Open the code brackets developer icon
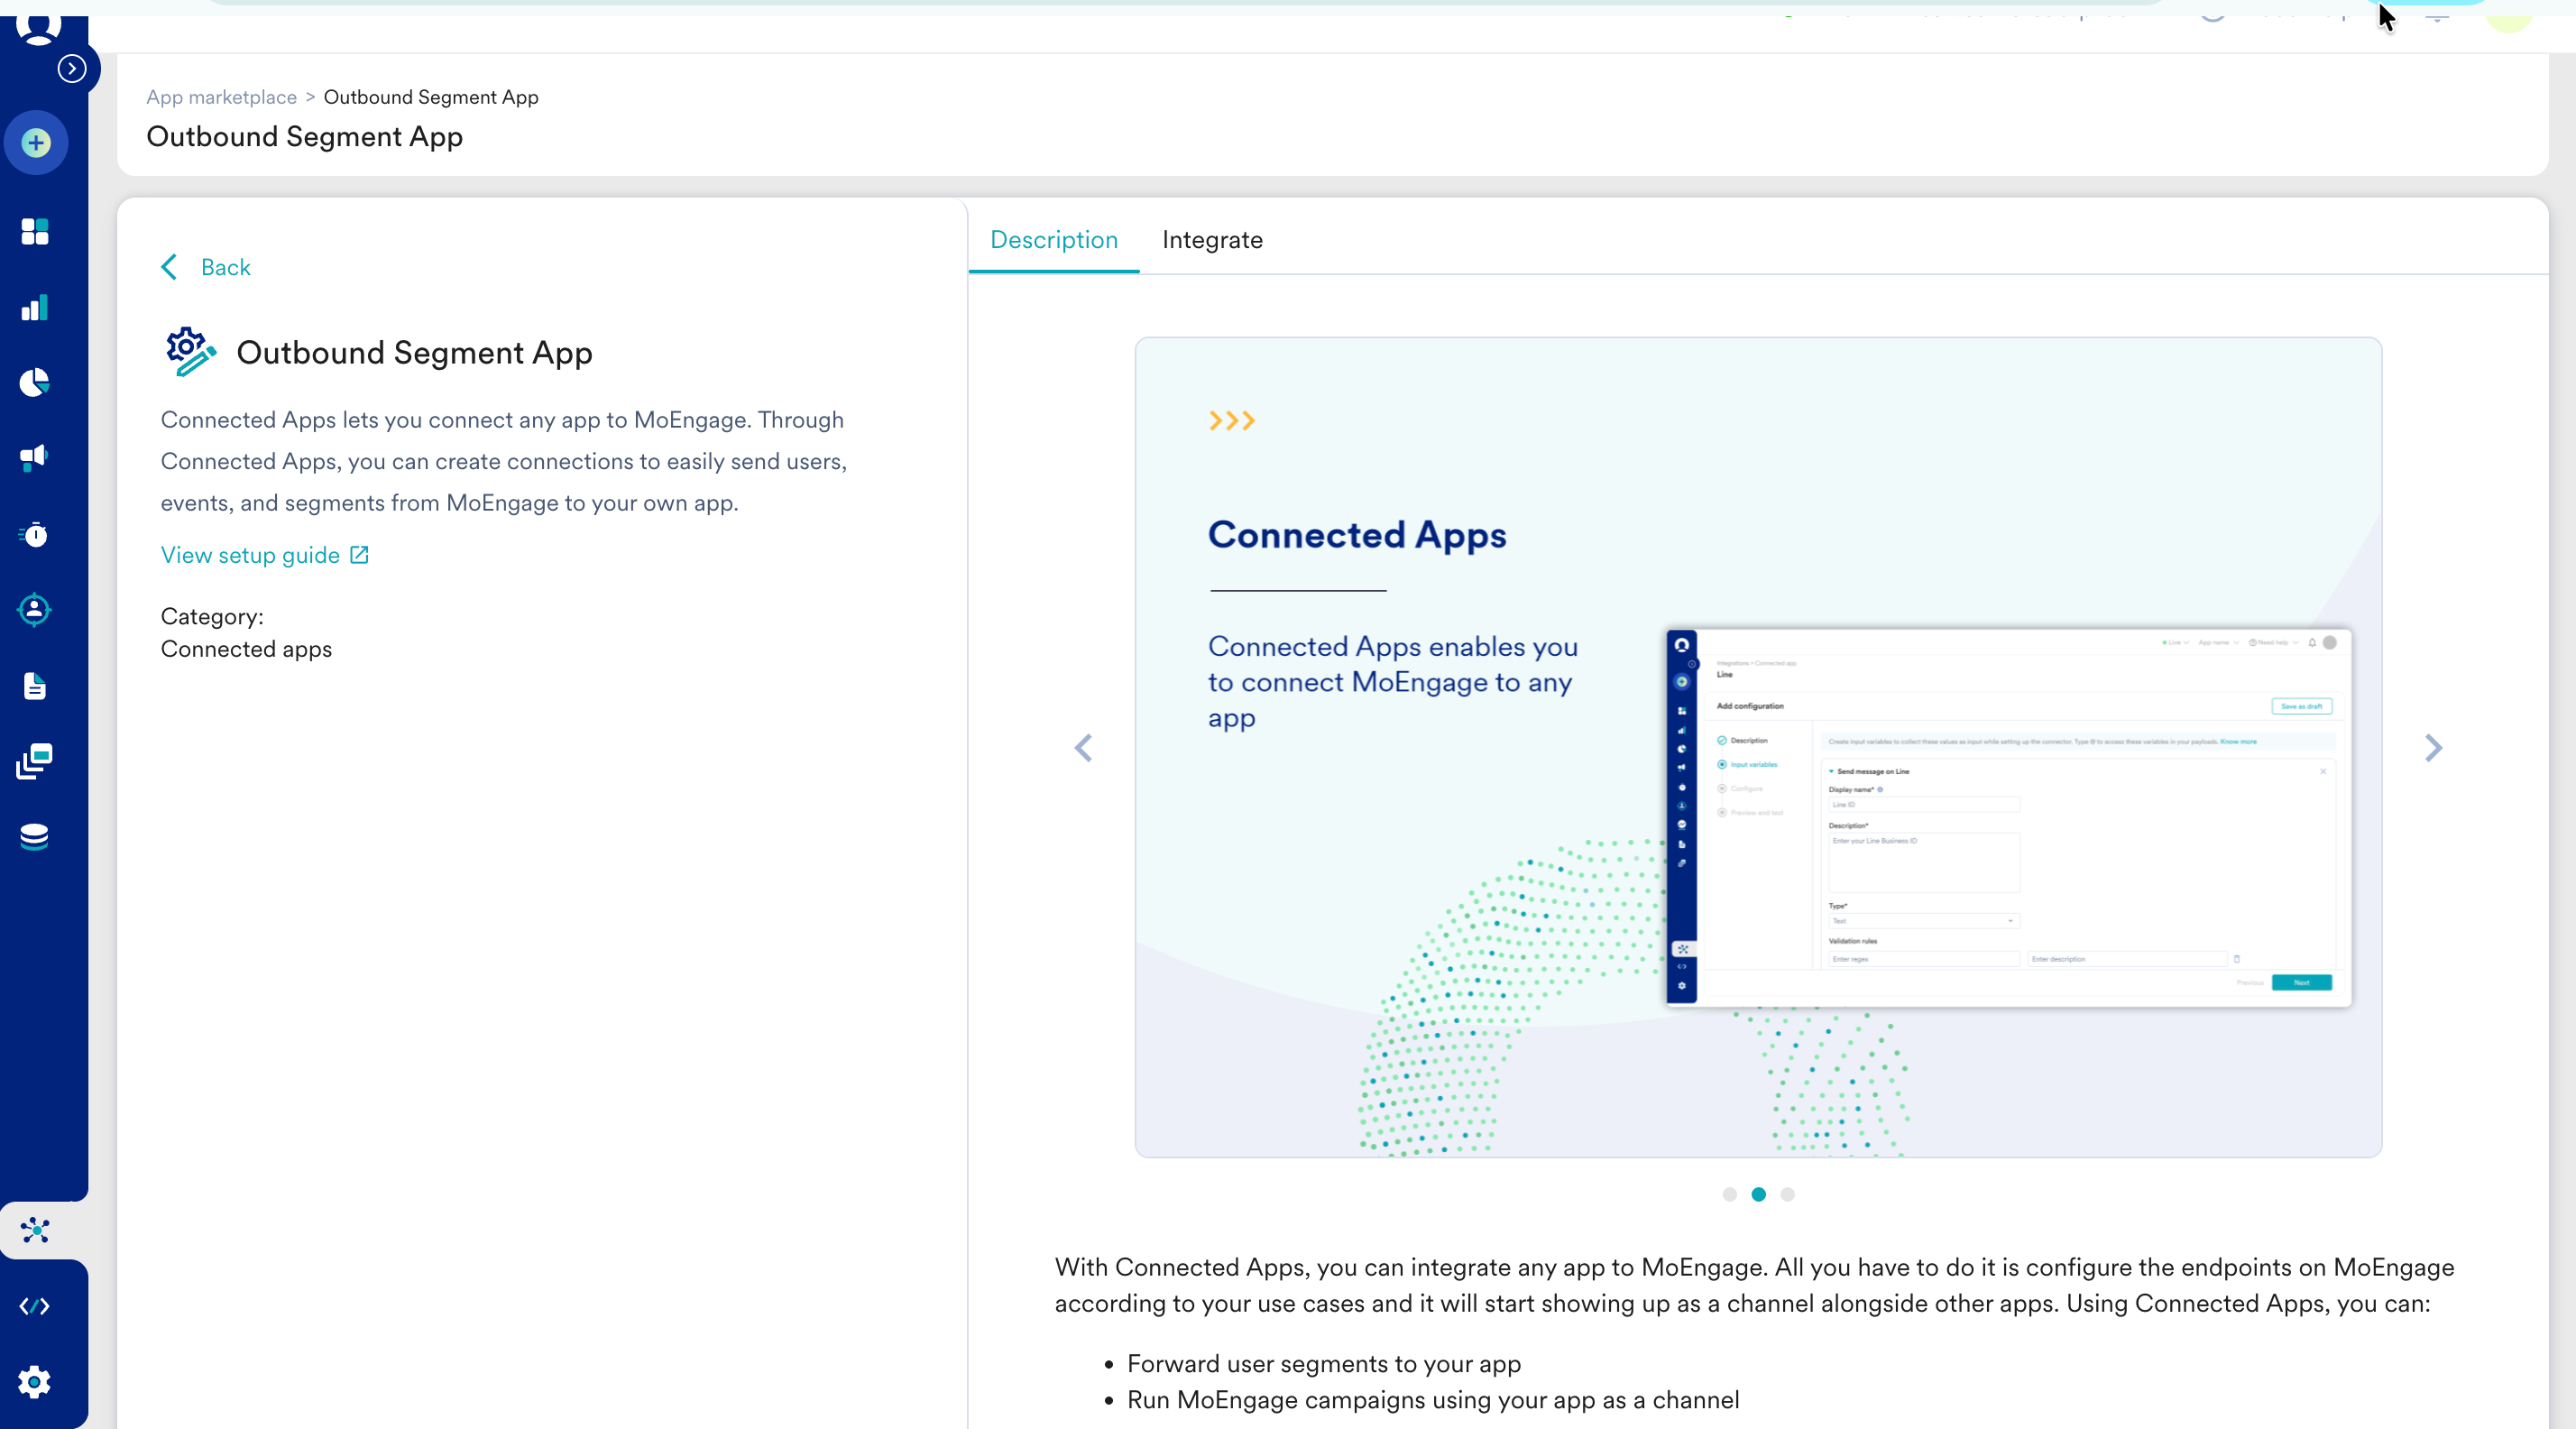This screenshot has height=1429, width=2576. pos(35,1306)
